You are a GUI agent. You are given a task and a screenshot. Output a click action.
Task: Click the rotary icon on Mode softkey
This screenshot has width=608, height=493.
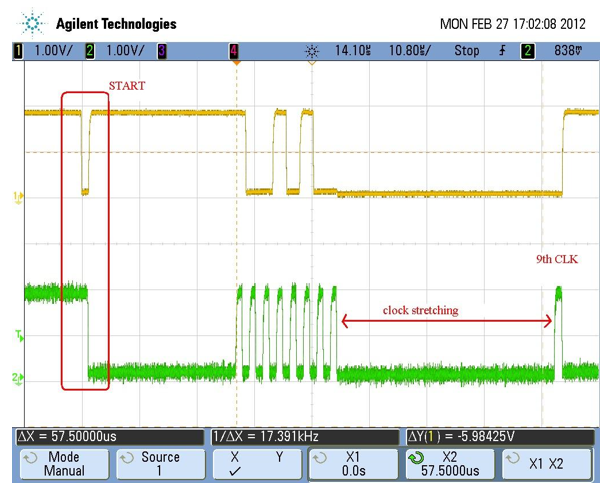[x=30, y=458]
